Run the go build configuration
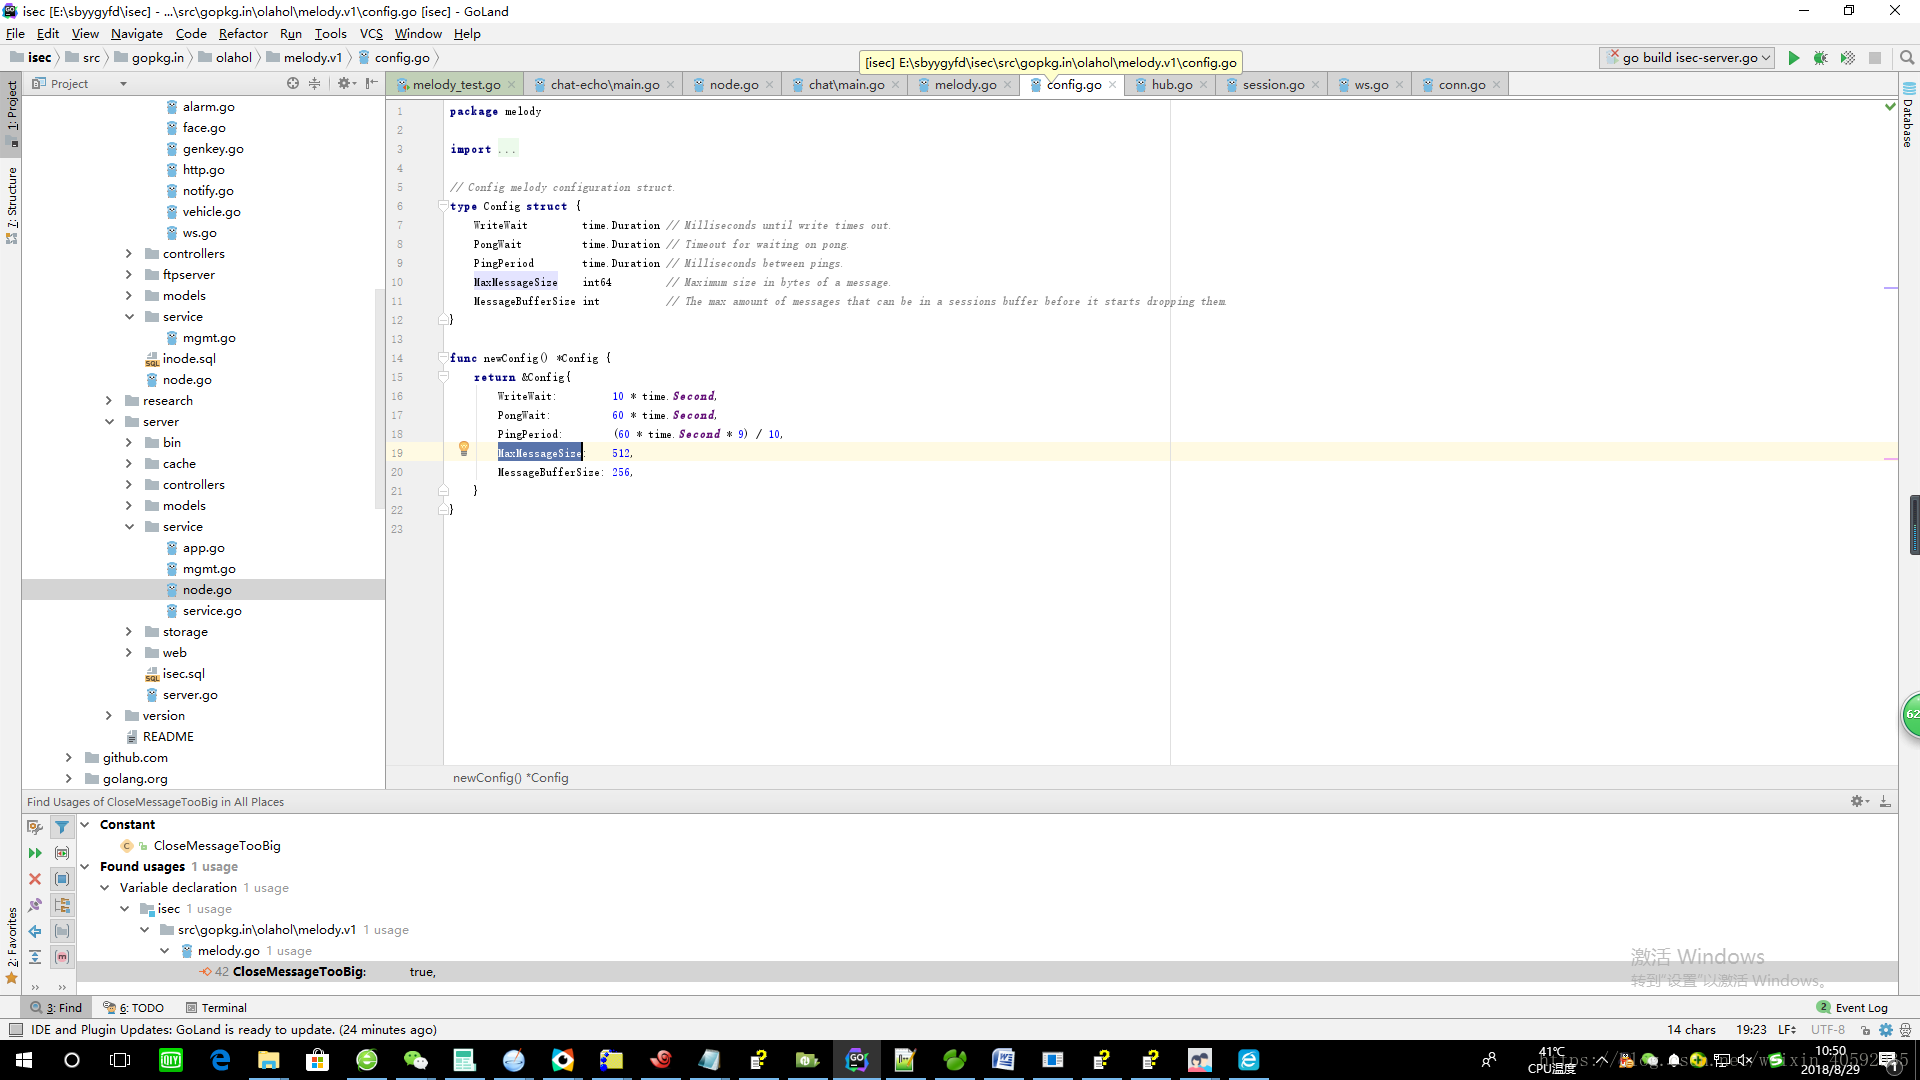The height and width of the screenshot is (1080, 1920). pyautogui.click(x=1793, y=58)
